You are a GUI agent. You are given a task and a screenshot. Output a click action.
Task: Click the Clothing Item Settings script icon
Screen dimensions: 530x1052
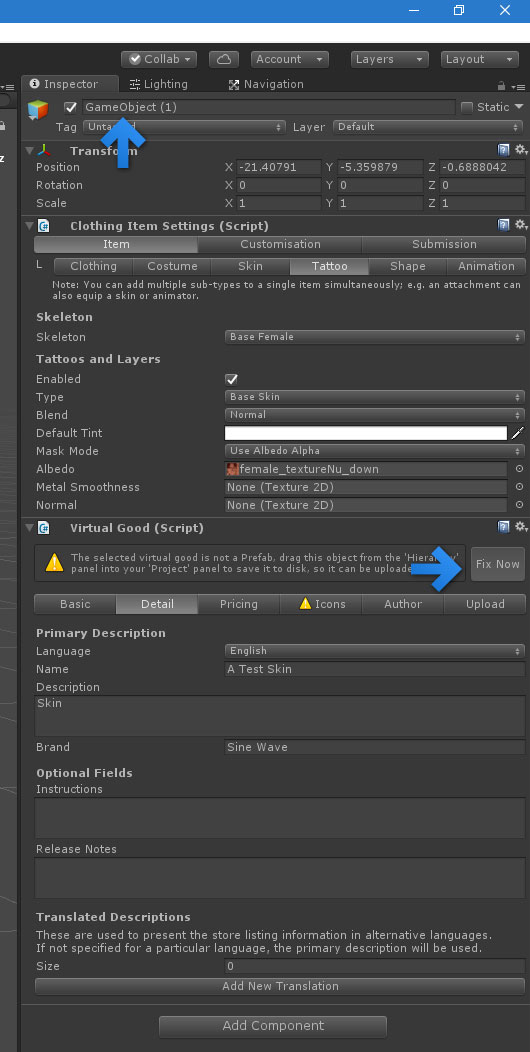(44, 225)
